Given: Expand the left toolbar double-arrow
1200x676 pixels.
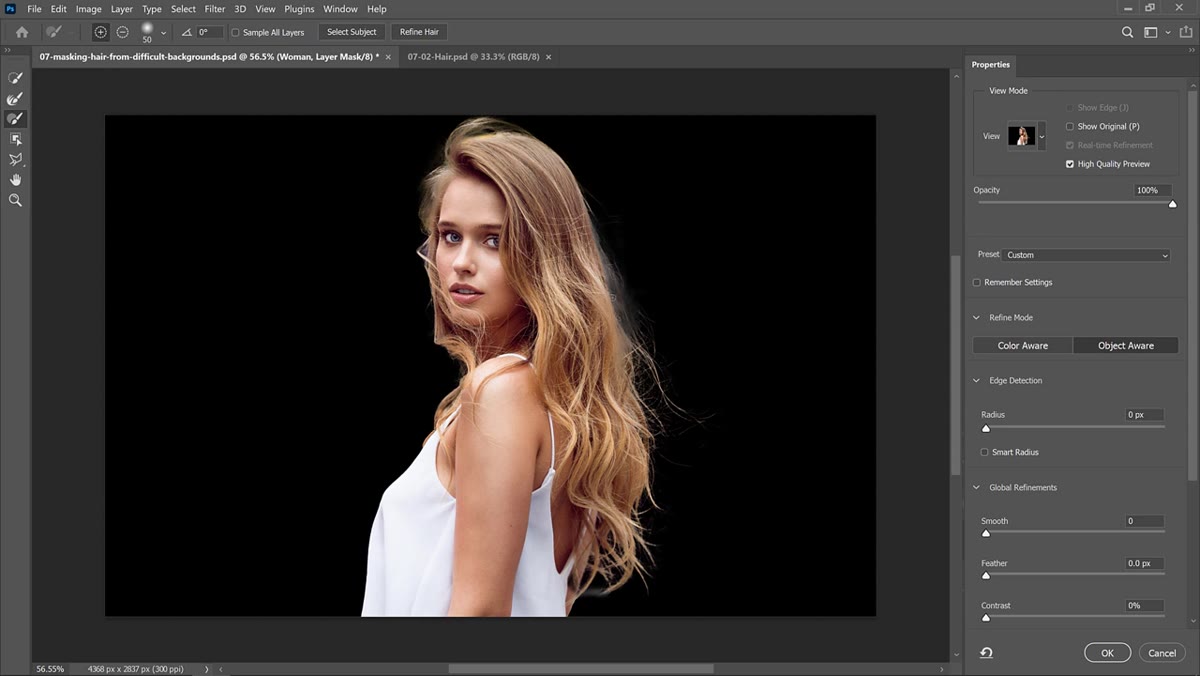Looking at the screenshot, I should pyautogui.click(x=8, y=50).
